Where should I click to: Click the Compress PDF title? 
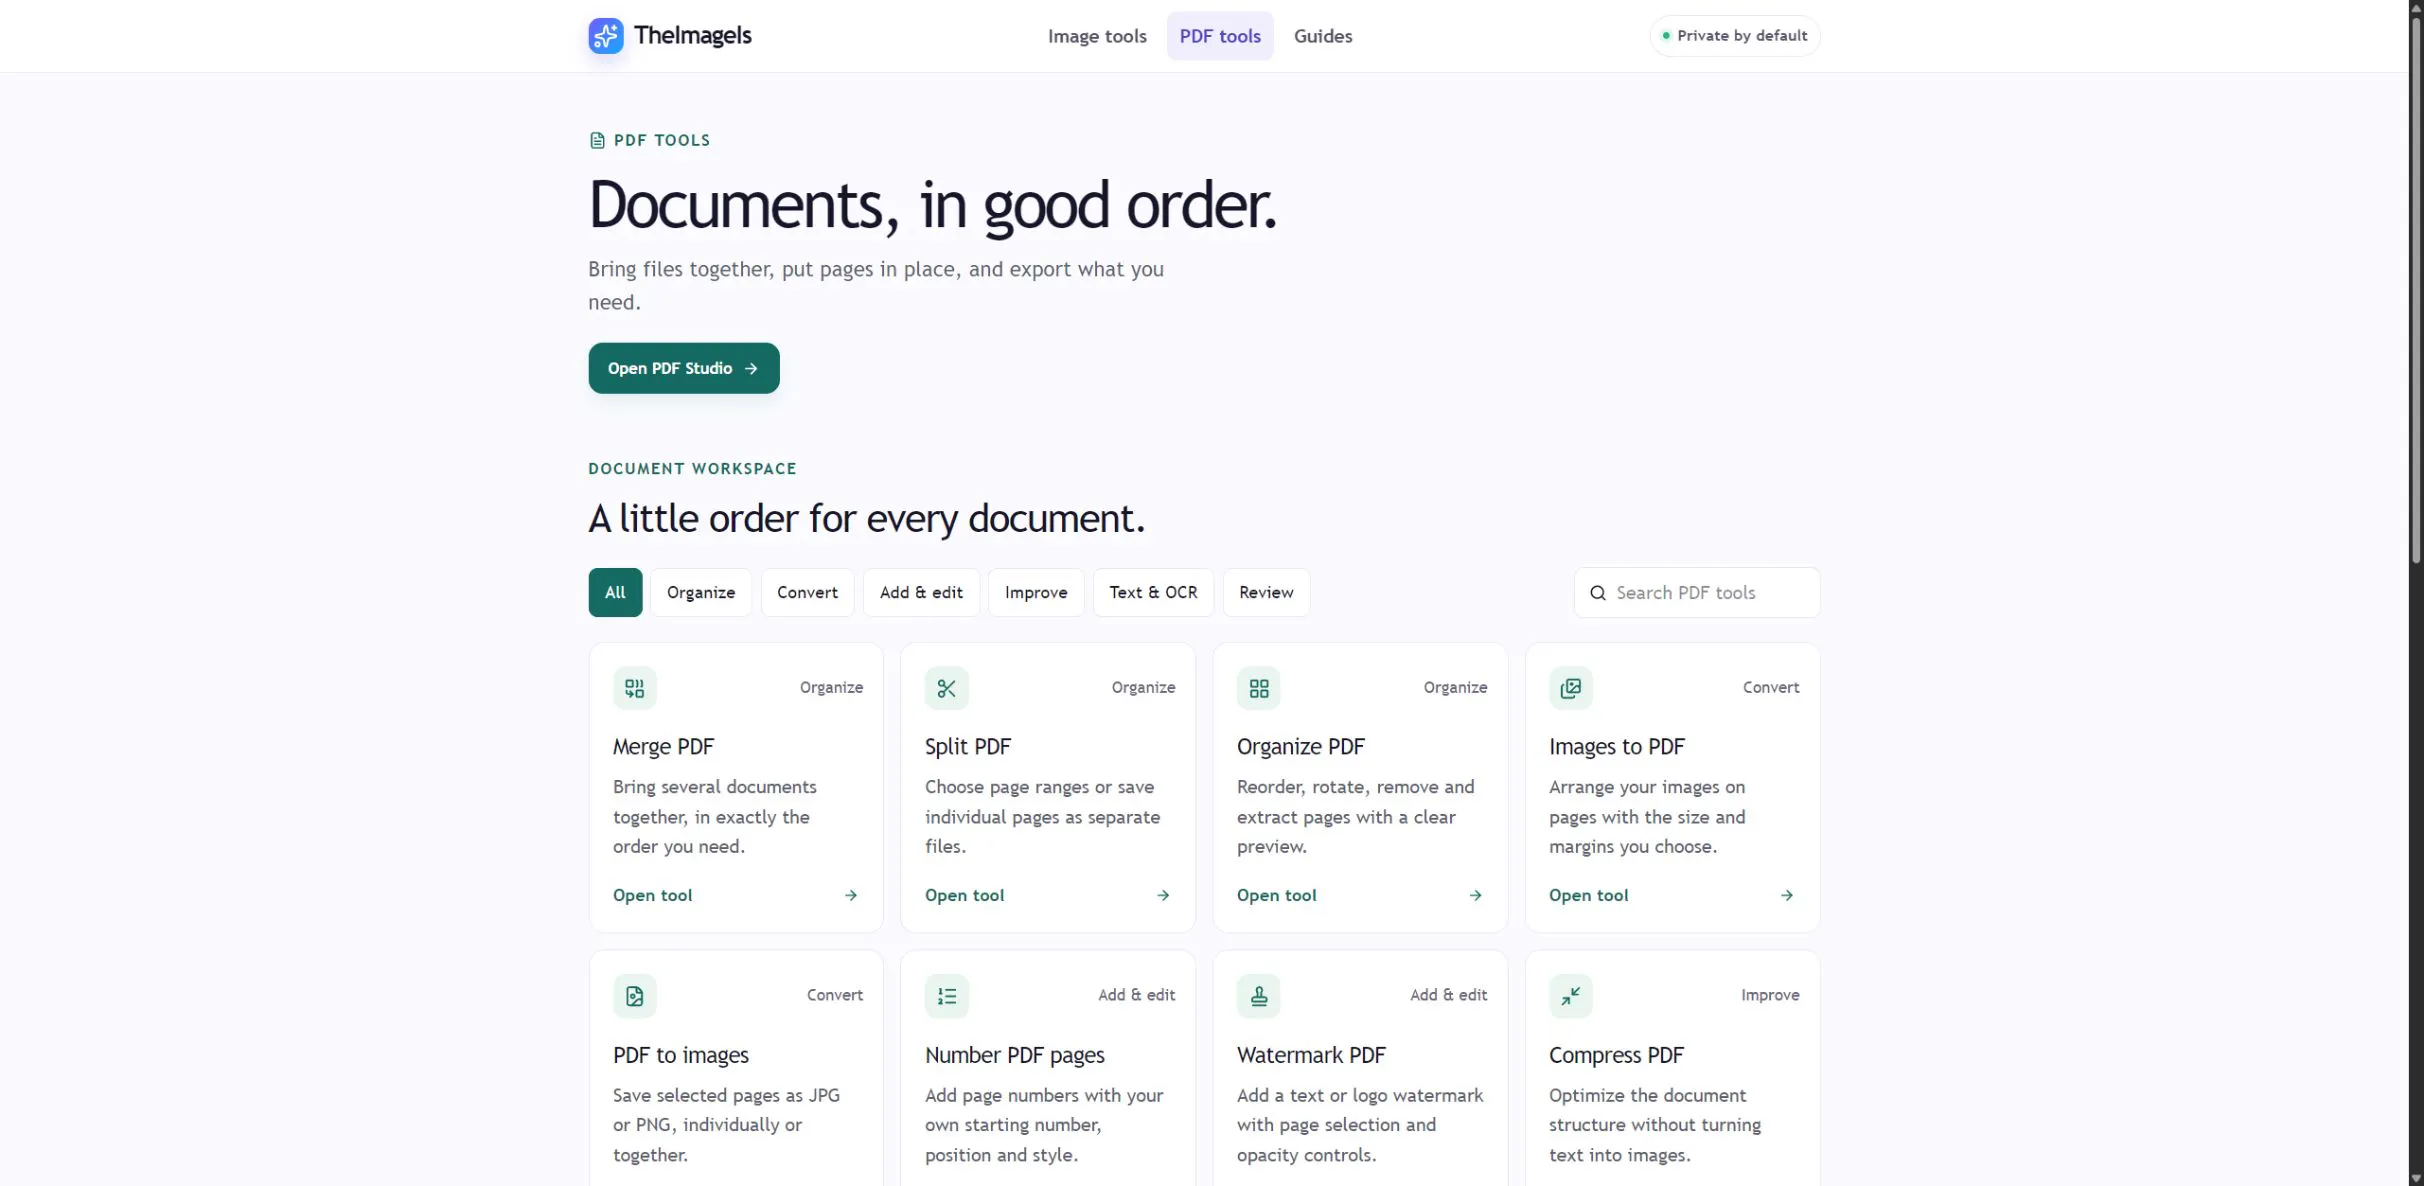[x=1616, y=1055]
